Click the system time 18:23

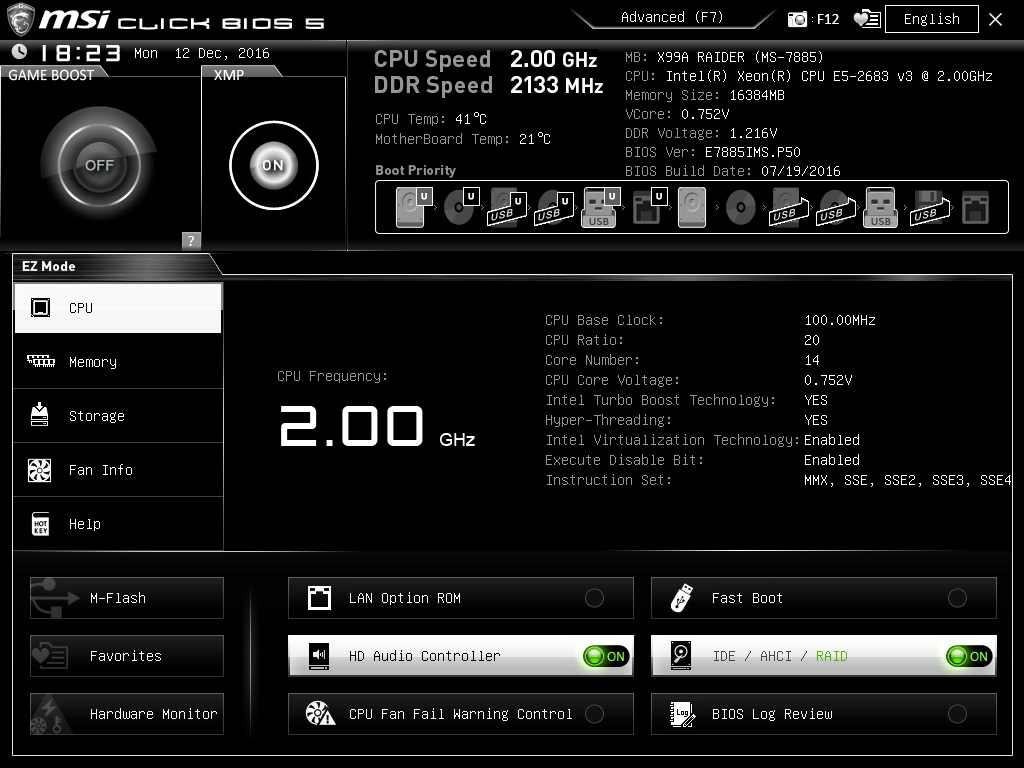(x=81, y=53)
